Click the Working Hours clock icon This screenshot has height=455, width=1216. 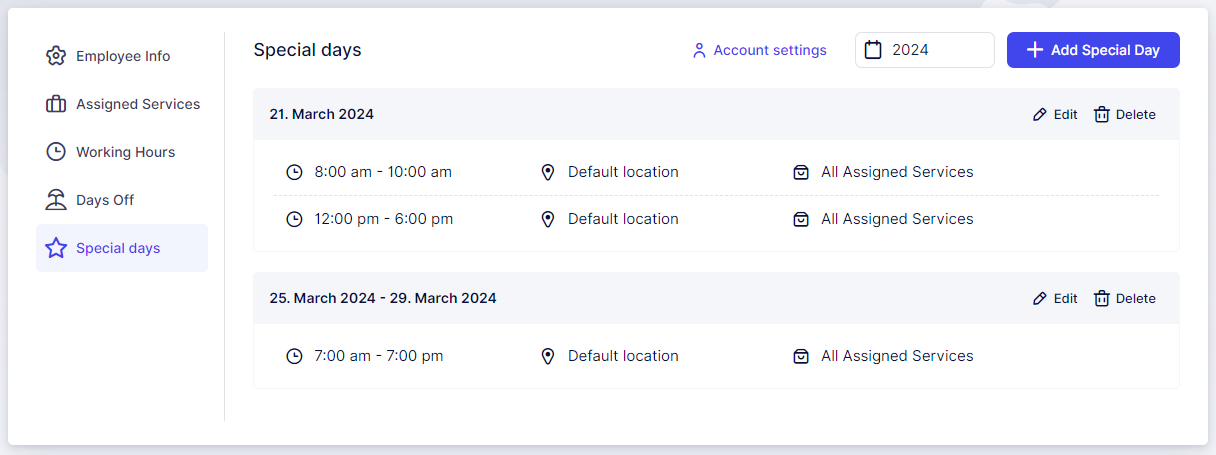click(x=56, y=152)
